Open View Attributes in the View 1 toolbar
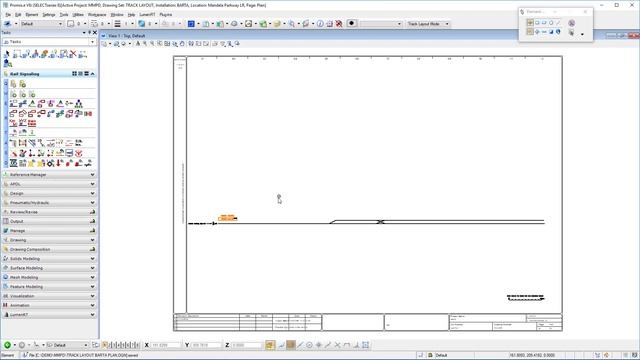 tap(105, 44)
